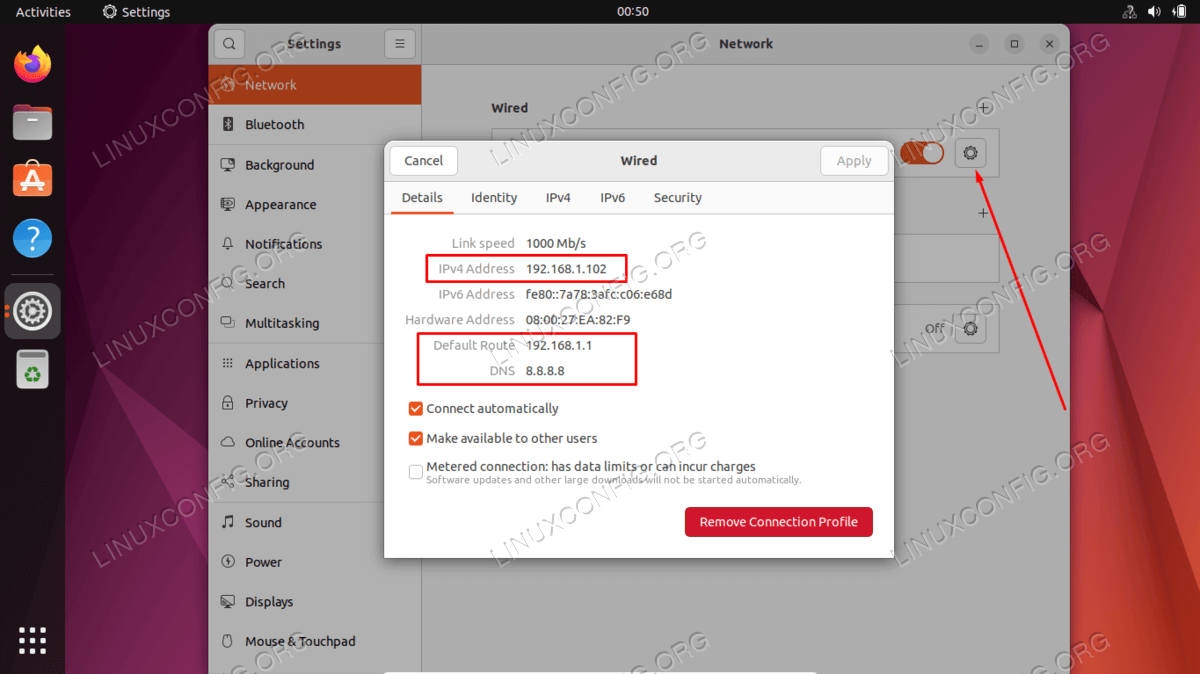Click the Link speed value 1000 Mb/s

point(556,244)
